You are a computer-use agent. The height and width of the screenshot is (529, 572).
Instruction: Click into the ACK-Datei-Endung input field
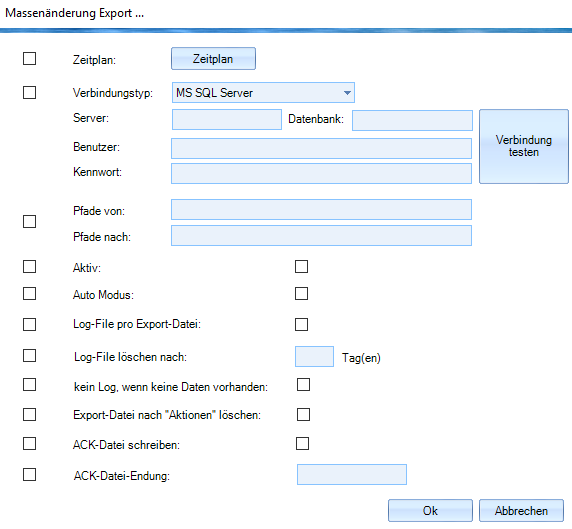pos(352,474)
